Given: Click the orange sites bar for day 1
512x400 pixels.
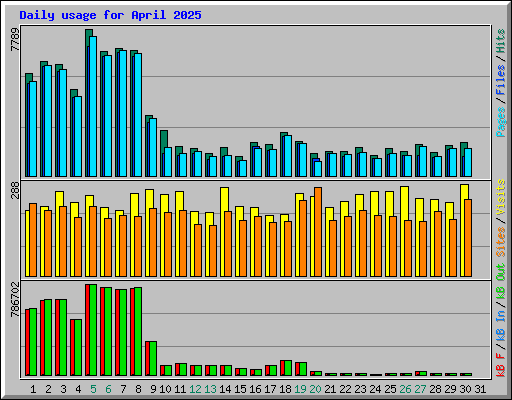Looking at the screenshot, I should pos(33,240).
